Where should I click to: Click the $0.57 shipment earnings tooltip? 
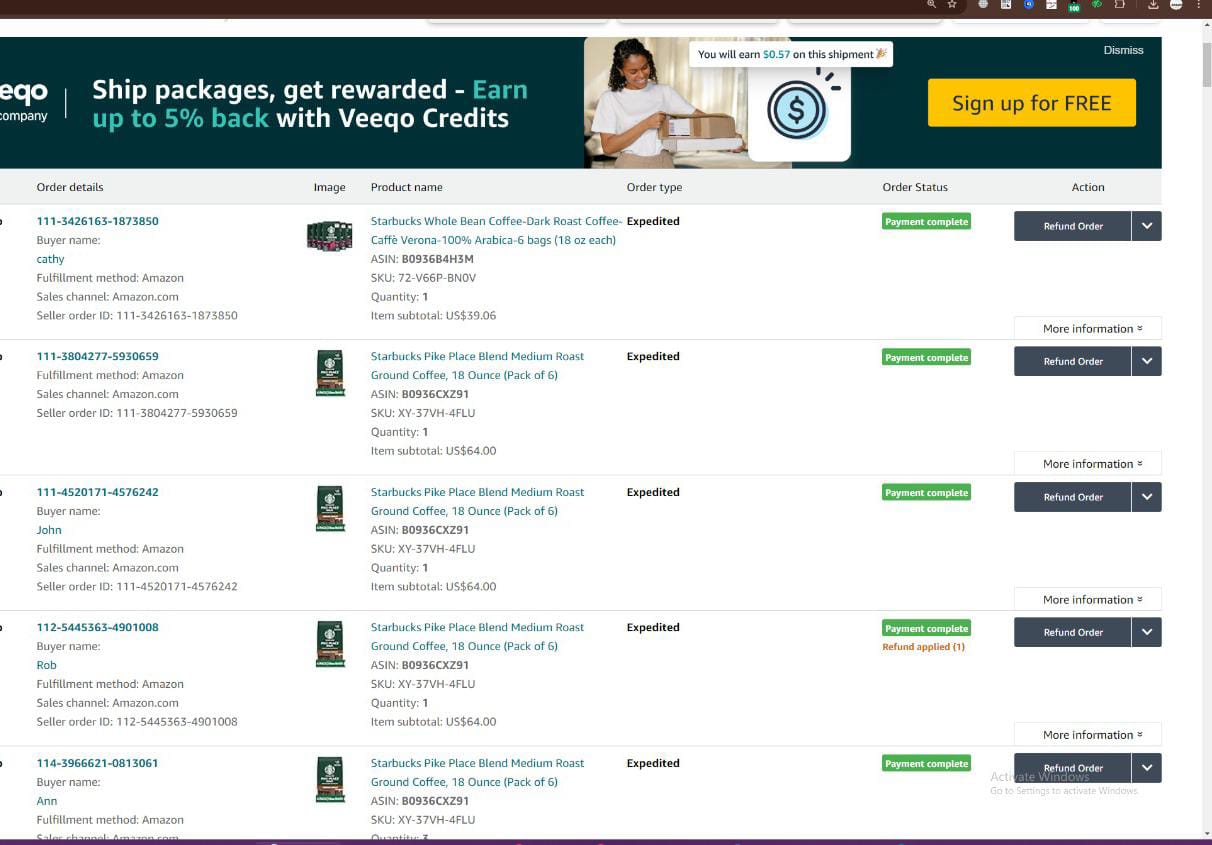pyautogui.click(x=791, y=54)
